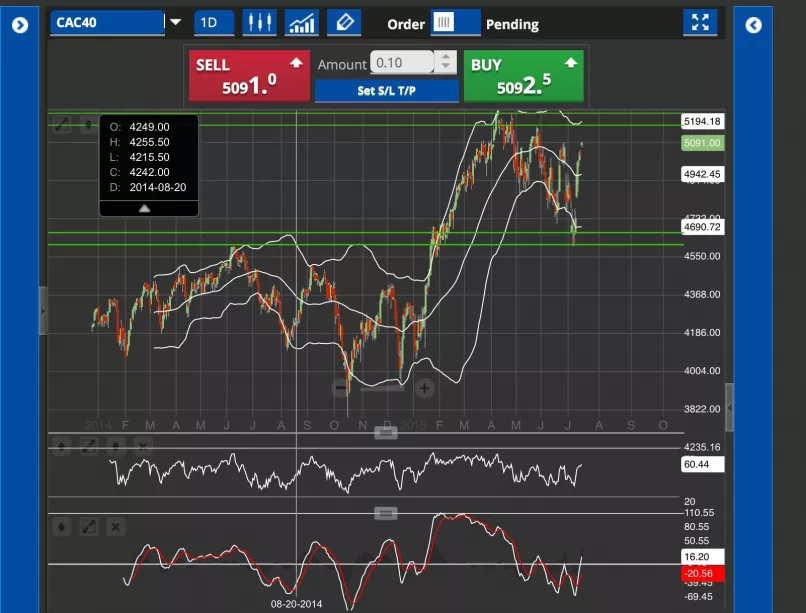Click the 5194.18 price label
The height and width of the screenshot is (613, 806).
click(x=703, y=121)
